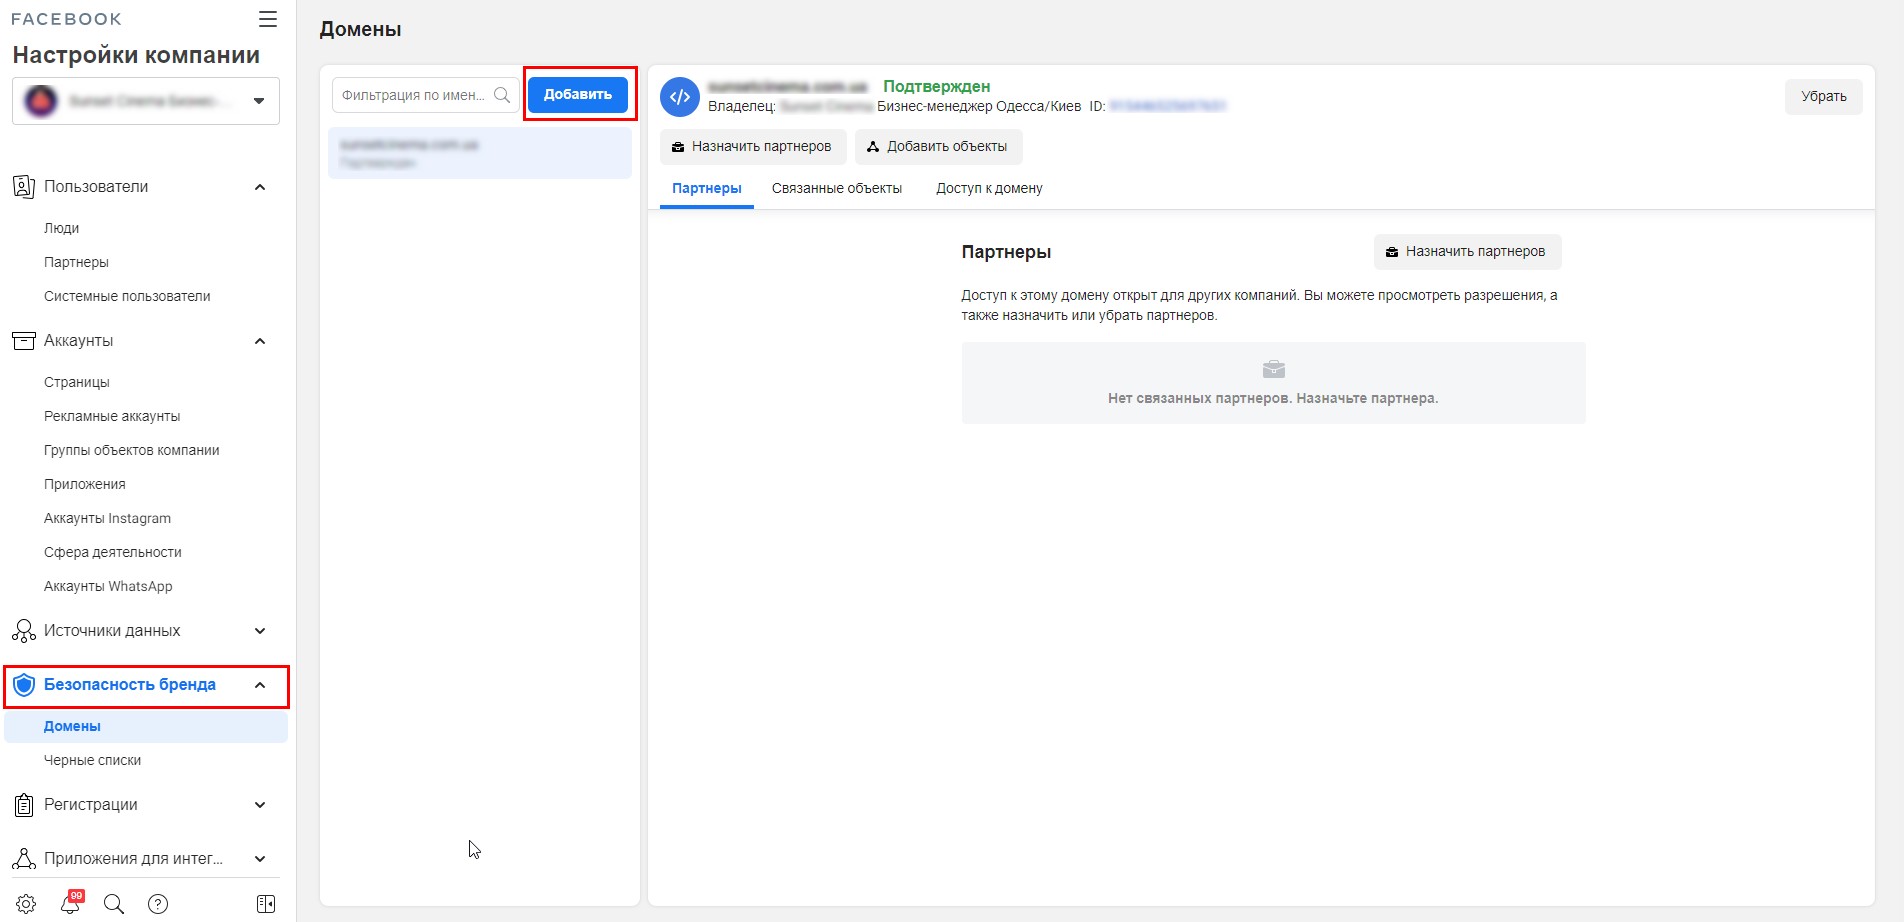Screen dimensions: 1904x922
Task: Open the help question mark icon
Action: pos(158,904)
